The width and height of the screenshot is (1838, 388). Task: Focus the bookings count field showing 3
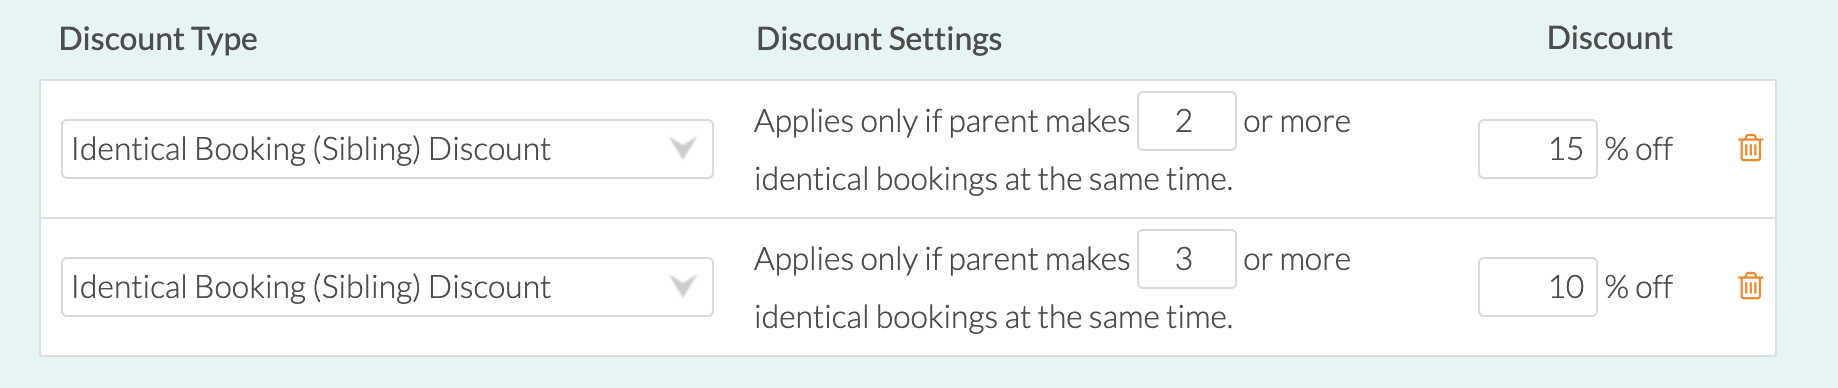(x=1187, y=259)
